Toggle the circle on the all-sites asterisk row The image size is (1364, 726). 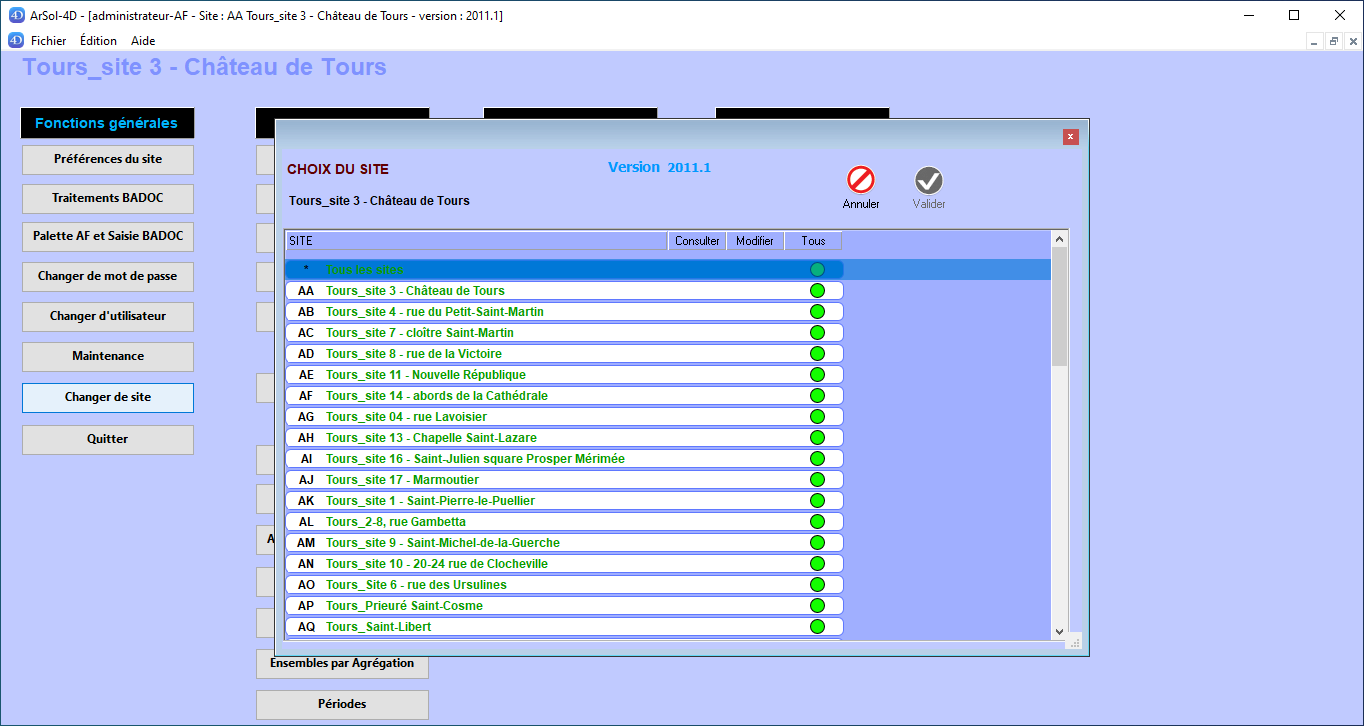pos(817,270)
